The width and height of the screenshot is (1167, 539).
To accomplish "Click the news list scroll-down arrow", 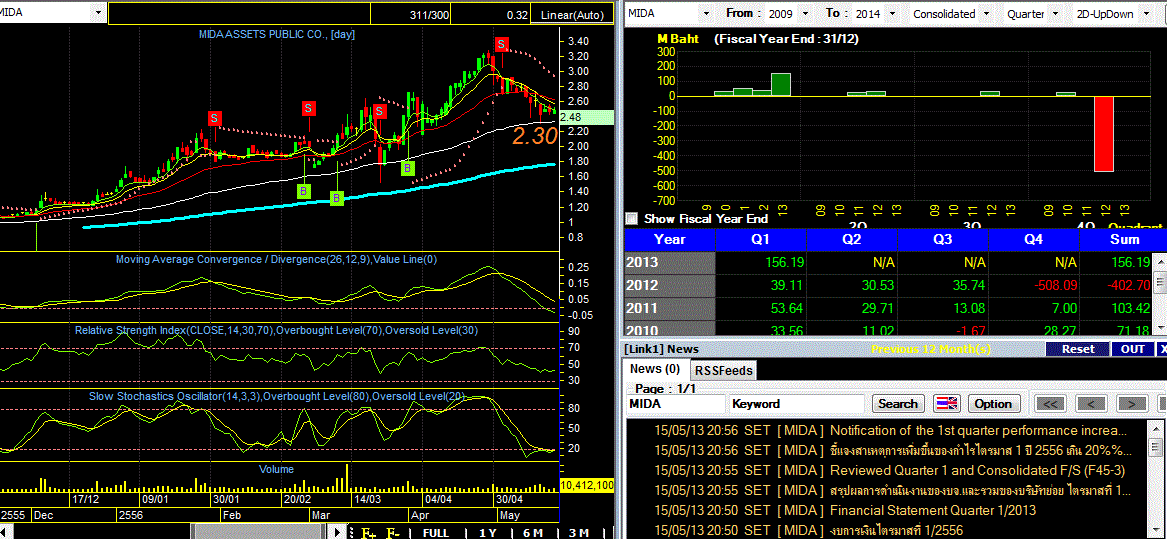I will click(1154, 530).
